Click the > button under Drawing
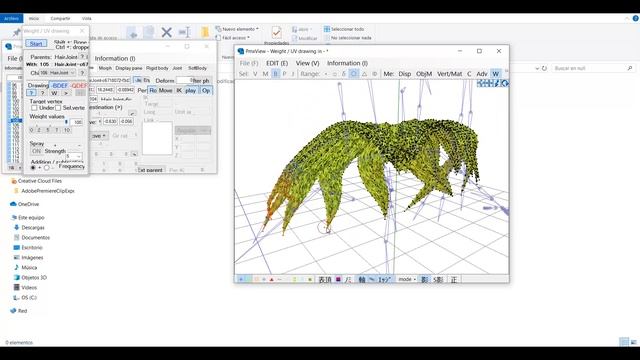 coord(66,93)
